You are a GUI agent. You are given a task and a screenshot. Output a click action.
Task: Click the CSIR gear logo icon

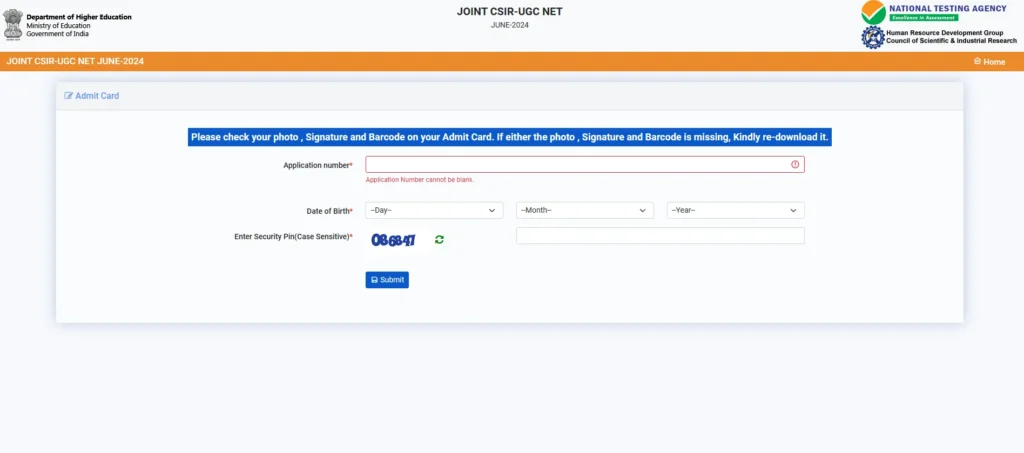point(872,37)
